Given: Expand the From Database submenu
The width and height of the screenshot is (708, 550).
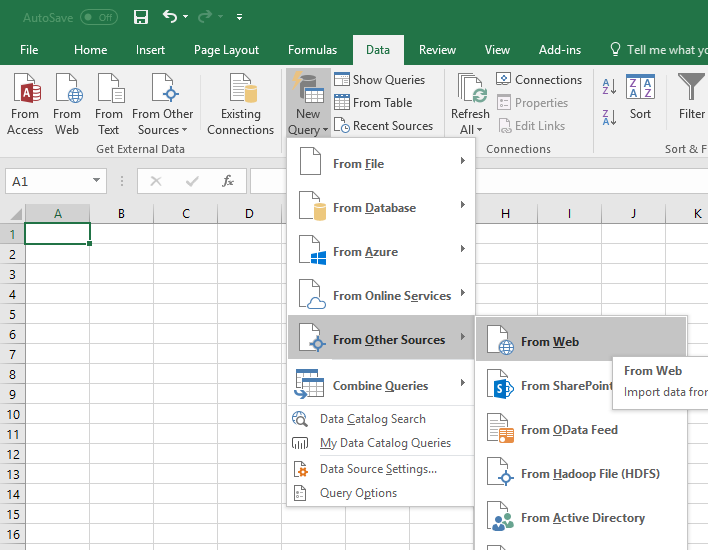Looking at the screenshot, I should (x=382, y=205).
